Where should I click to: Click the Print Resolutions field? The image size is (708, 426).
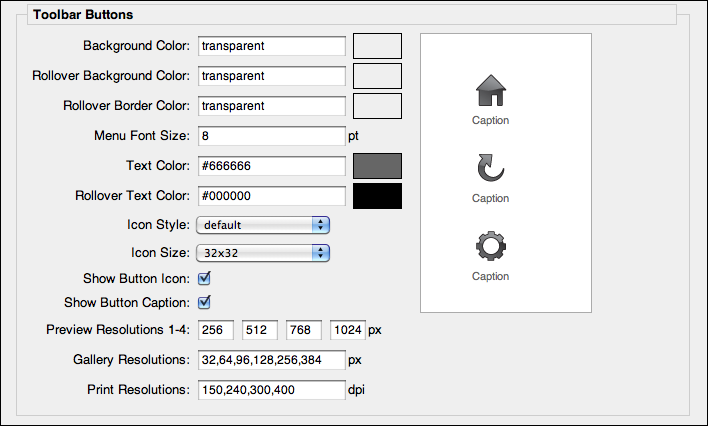(272, 390)
